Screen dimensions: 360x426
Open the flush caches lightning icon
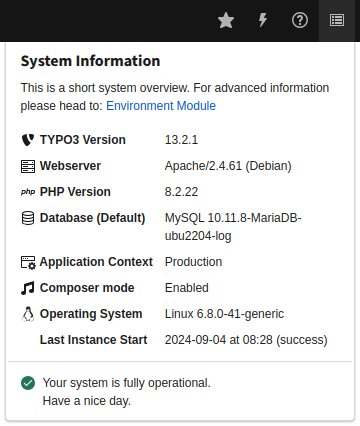coord(263,20)
